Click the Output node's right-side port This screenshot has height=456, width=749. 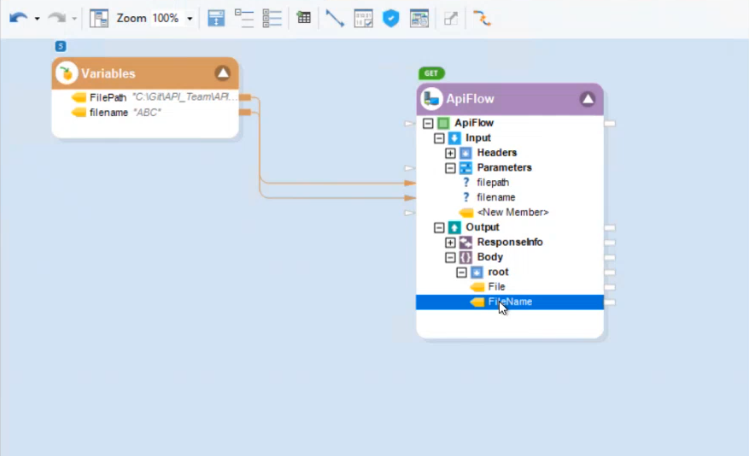610,228
